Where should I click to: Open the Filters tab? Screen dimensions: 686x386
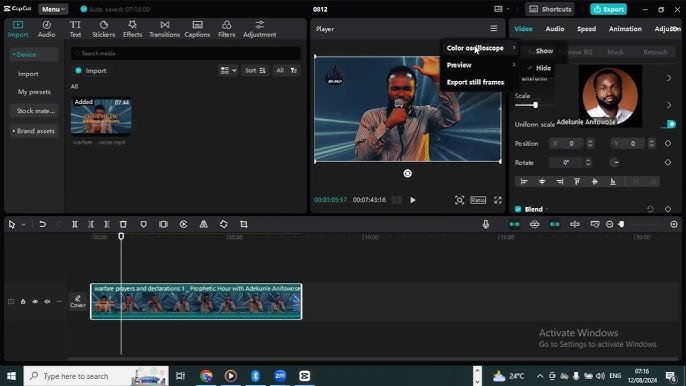tap(227, 29)
